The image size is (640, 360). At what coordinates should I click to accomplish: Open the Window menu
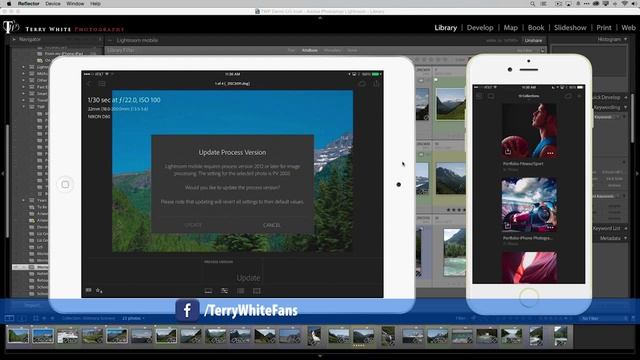click(x=75, y=4)
